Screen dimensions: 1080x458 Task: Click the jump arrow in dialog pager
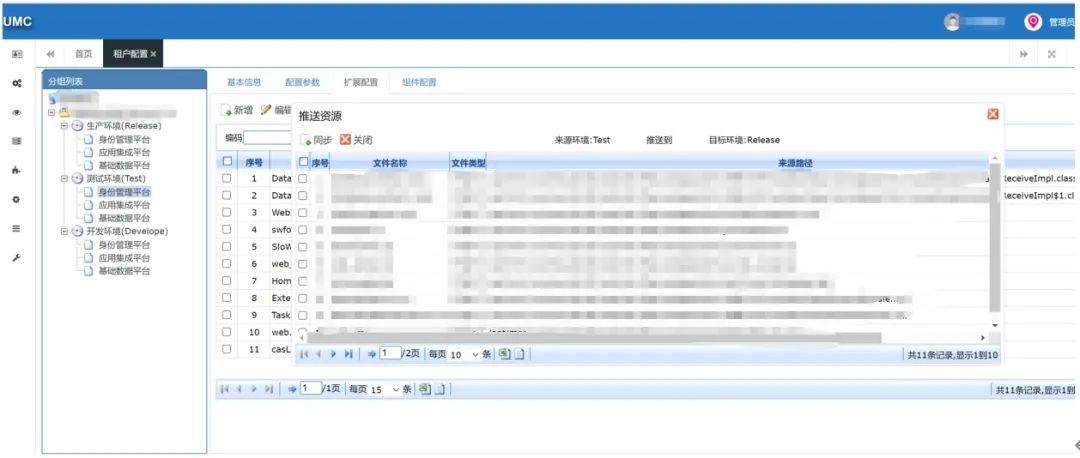[x=371, y=354]
